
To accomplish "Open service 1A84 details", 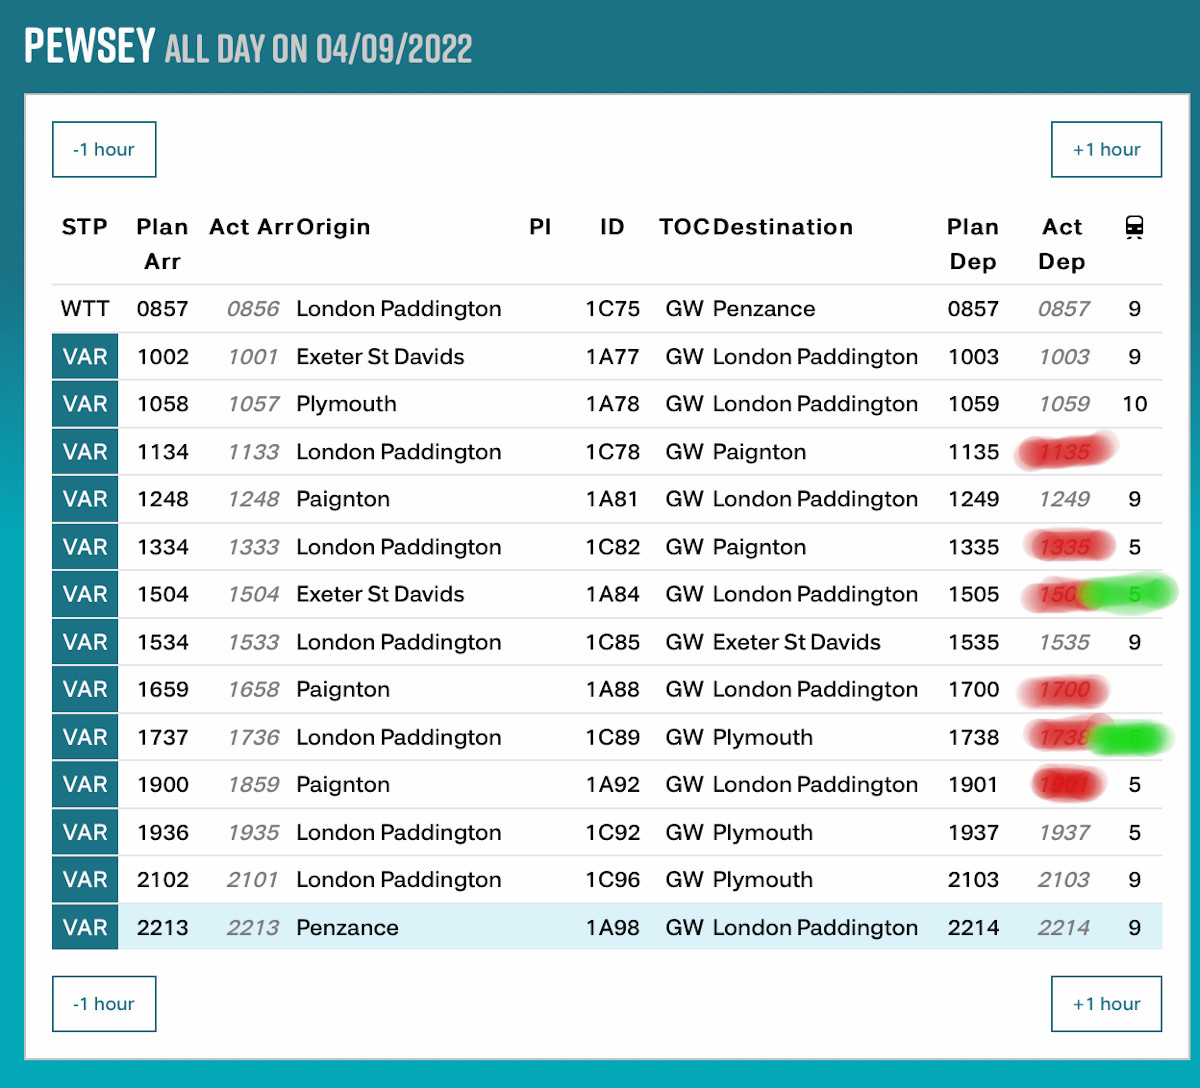I will point(612,594).
